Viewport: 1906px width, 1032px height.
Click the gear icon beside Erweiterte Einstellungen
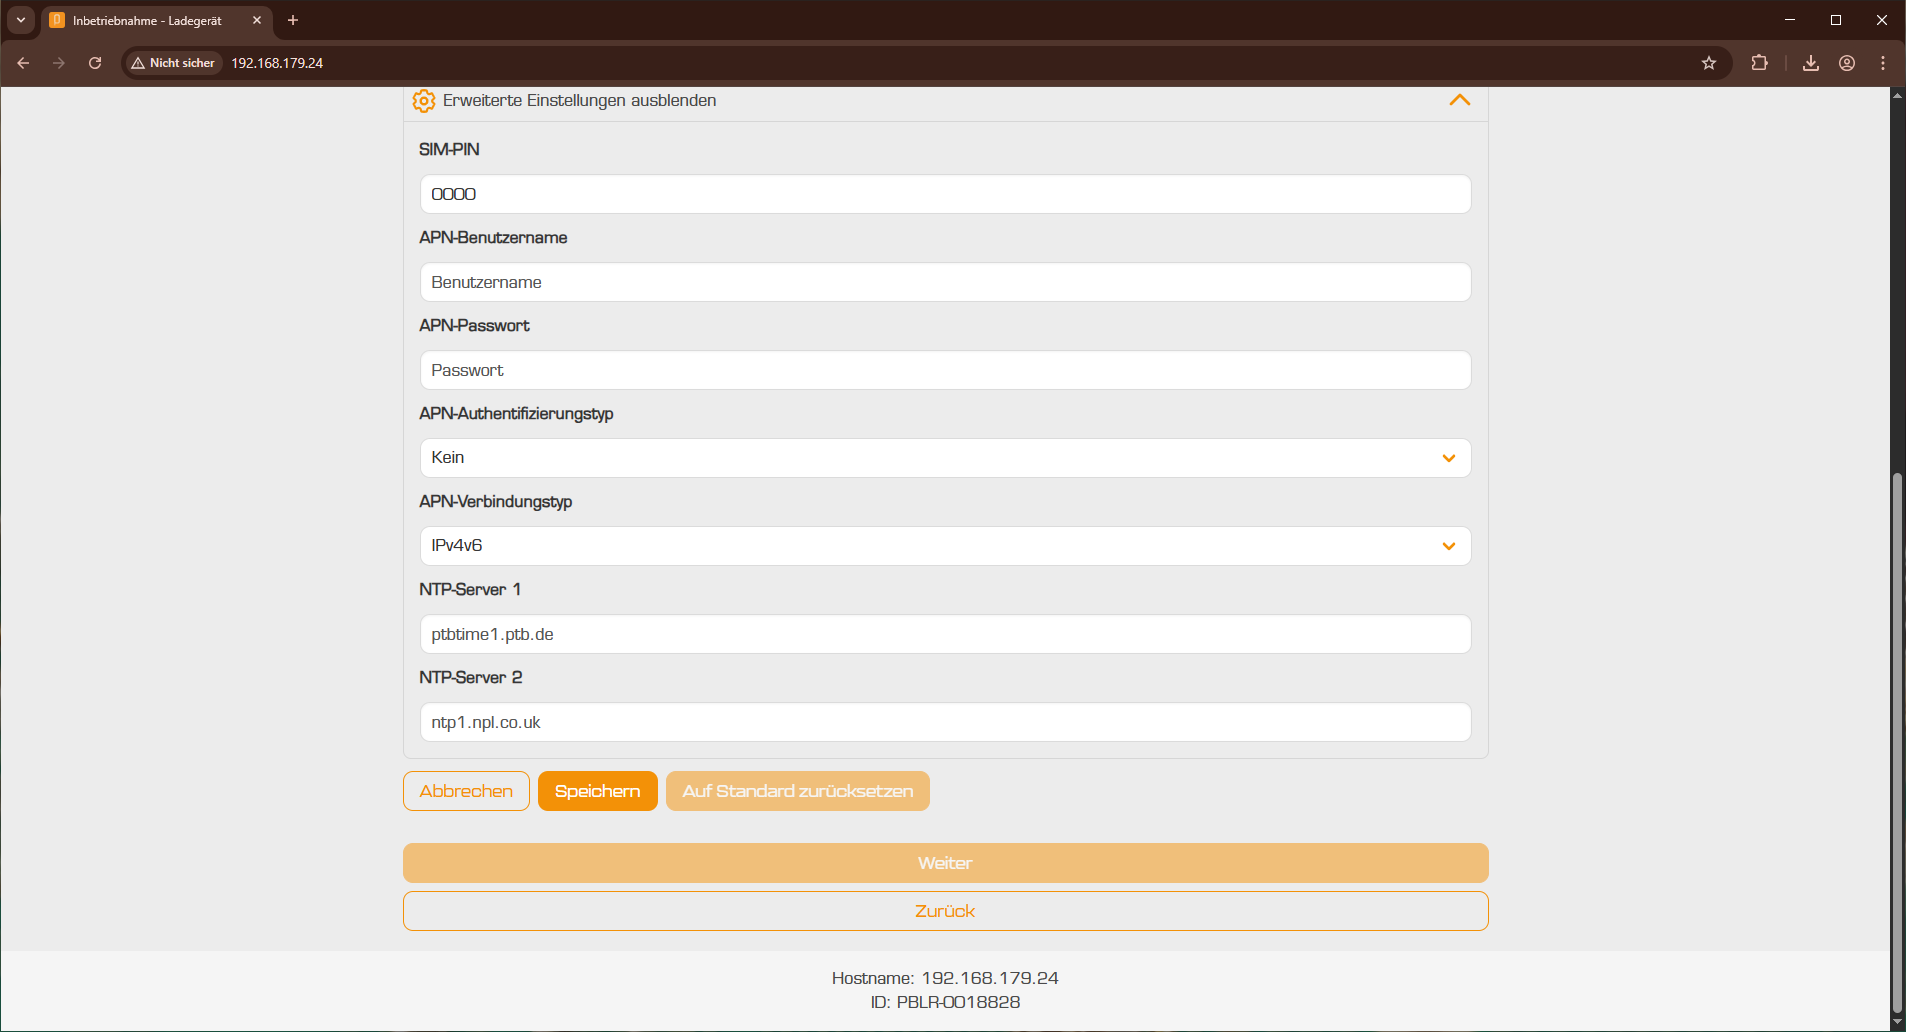pos(424,101)
